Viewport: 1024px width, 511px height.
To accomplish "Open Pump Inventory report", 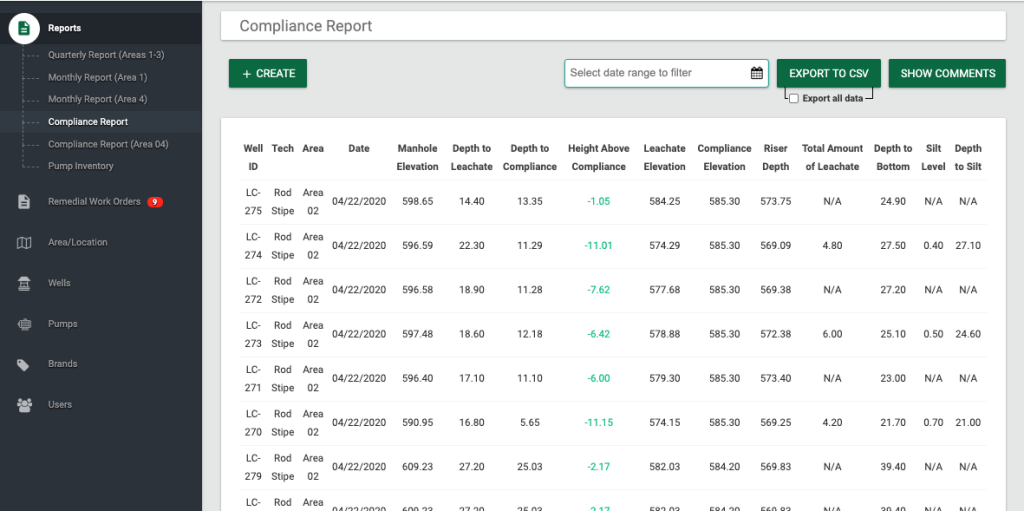I will point(81,166).
